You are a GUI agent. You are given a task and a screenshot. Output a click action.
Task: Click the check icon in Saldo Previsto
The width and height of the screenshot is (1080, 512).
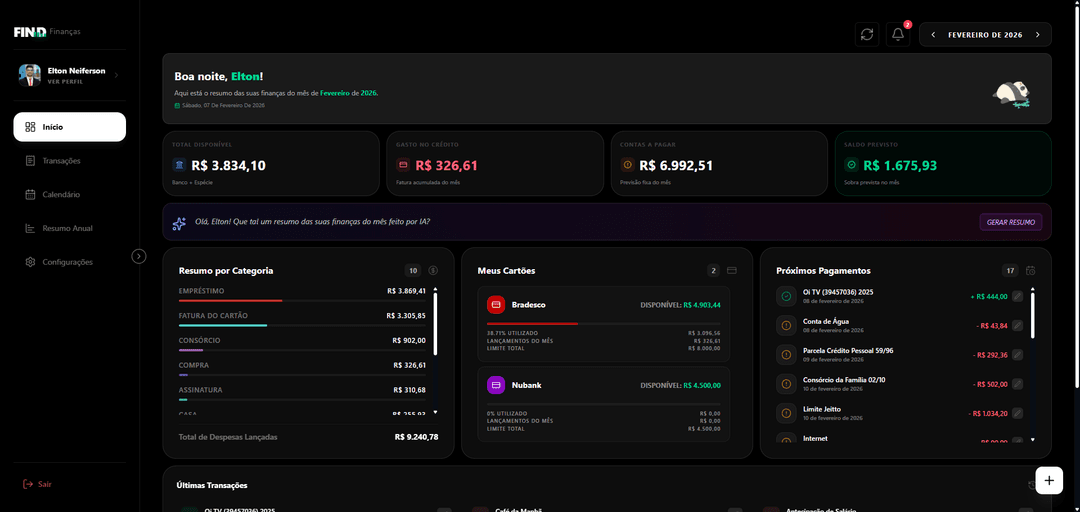851,165
